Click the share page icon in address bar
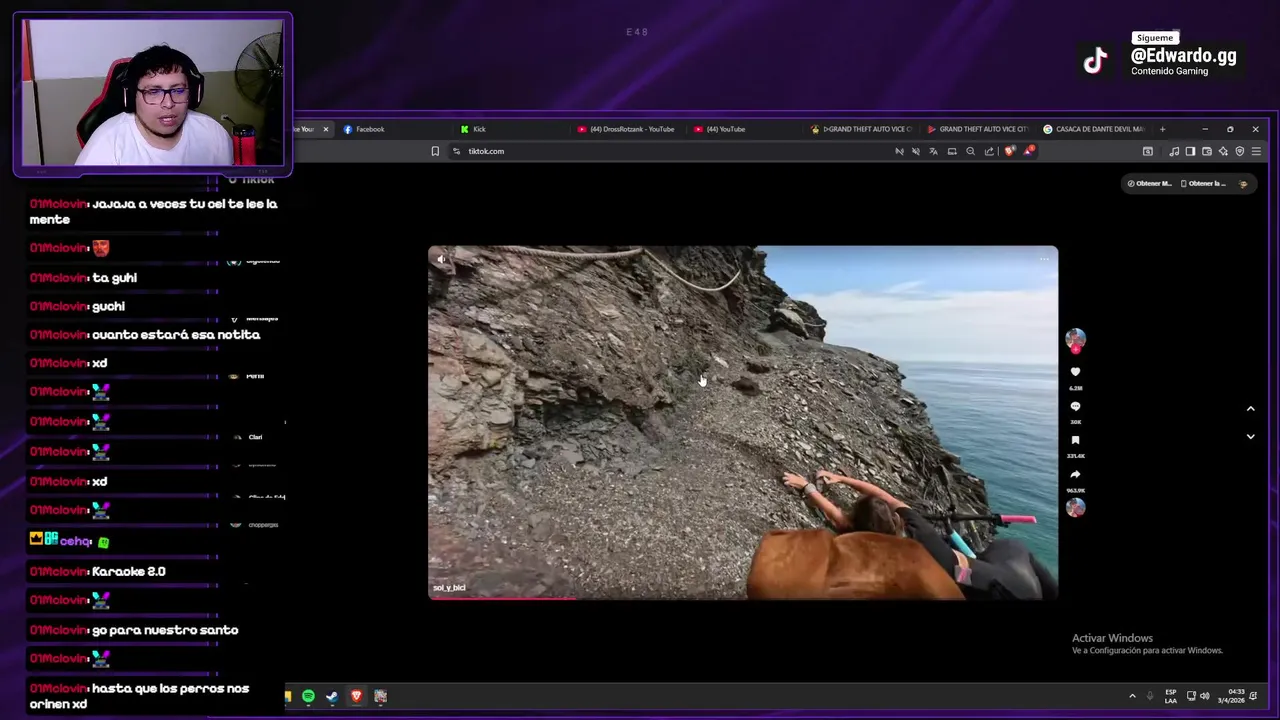This screenshot has width=1280, height=720. [x=989, y=151]
